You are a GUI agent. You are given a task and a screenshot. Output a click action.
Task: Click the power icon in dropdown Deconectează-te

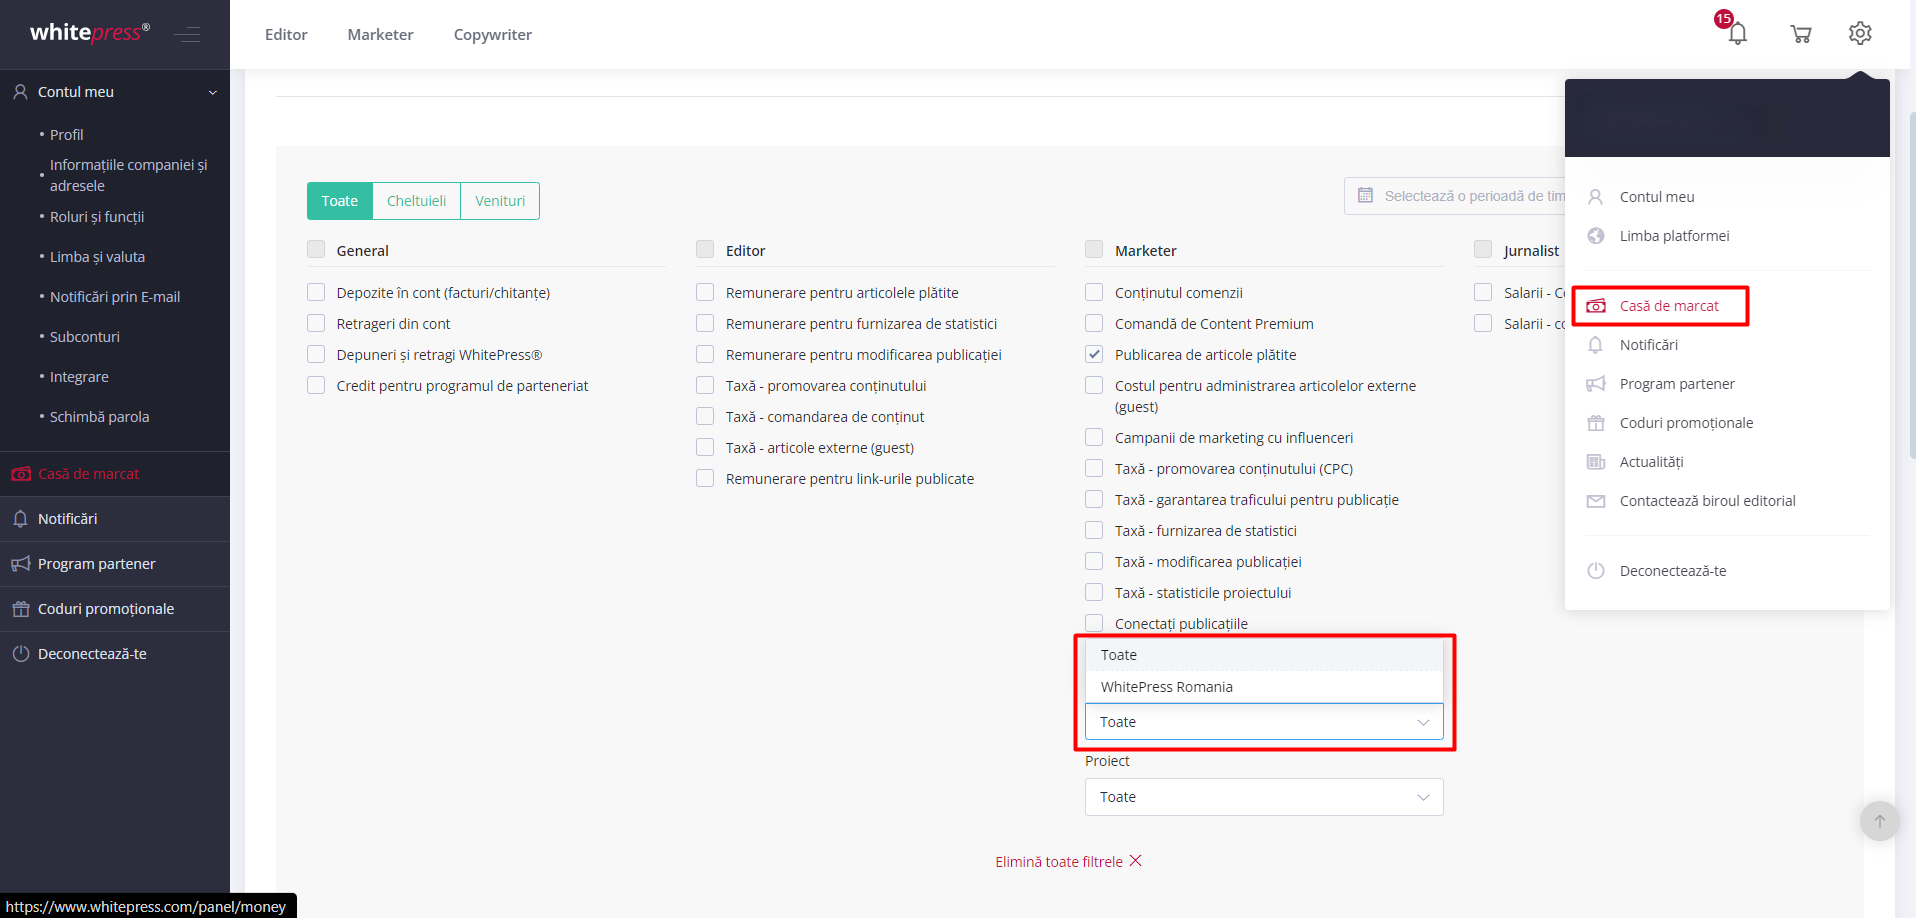pos(1596,571)
